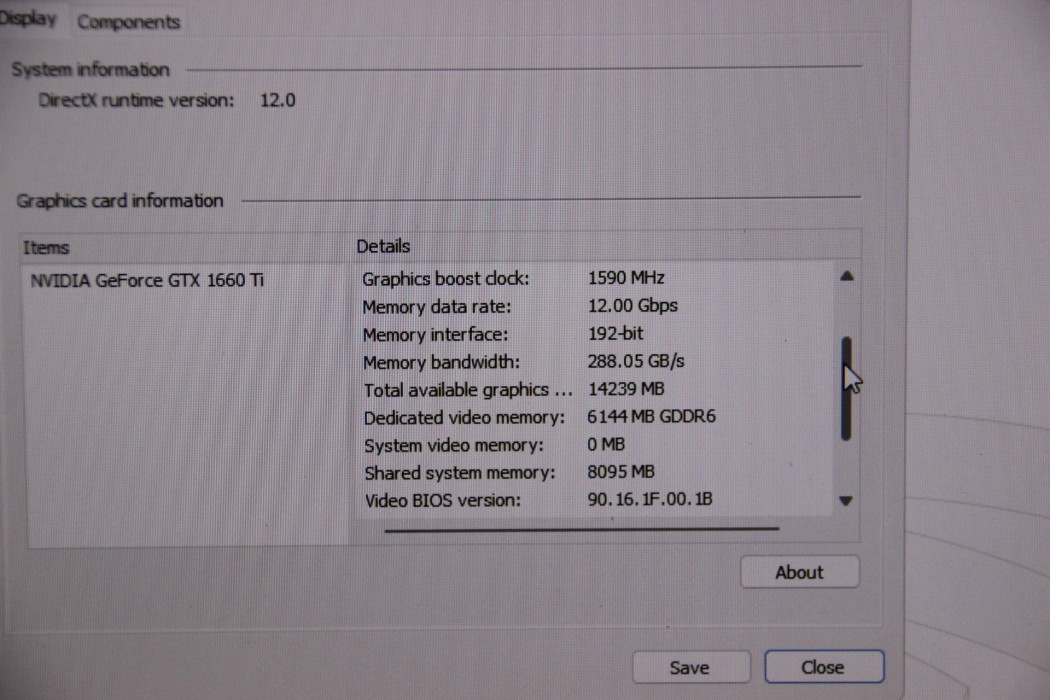Switch to the Display tab
Viewport: 1050px width, 700px height.
[27, 19]
